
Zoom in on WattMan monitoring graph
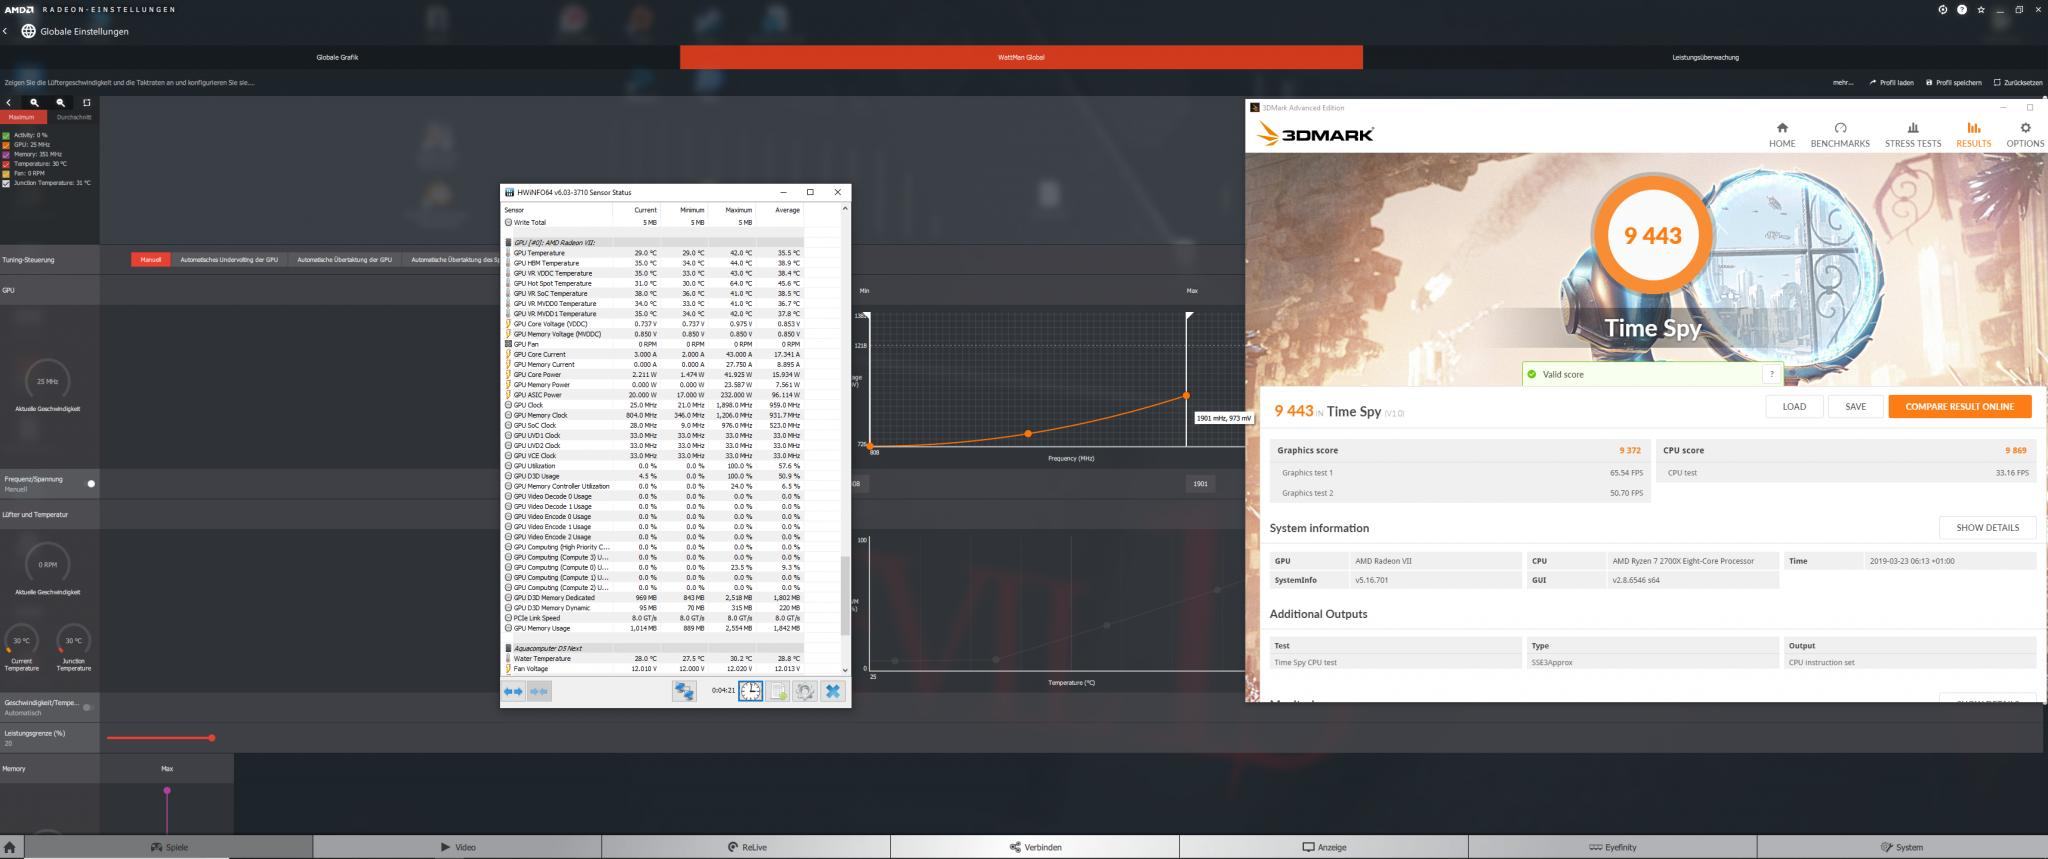point(34,102)
